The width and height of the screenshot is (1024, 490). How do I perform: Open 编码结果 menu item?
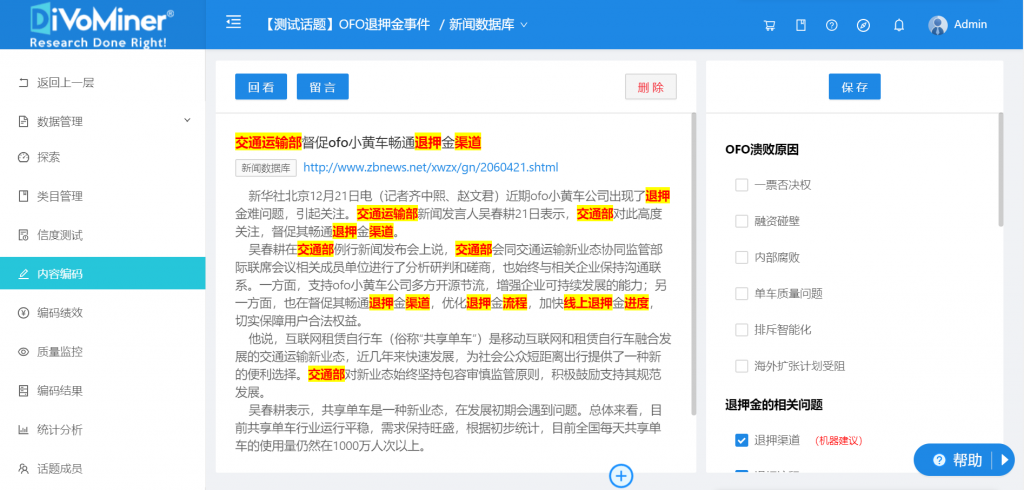[103, 391]
